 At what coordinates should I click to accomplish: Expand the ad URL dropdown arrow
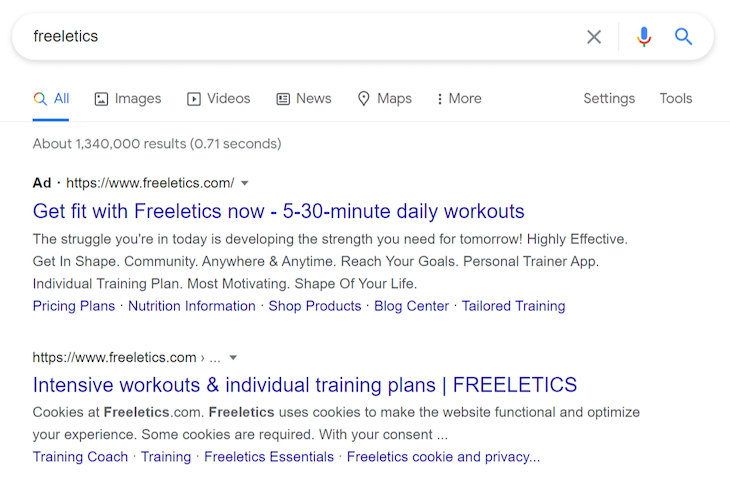pos(244,183)
